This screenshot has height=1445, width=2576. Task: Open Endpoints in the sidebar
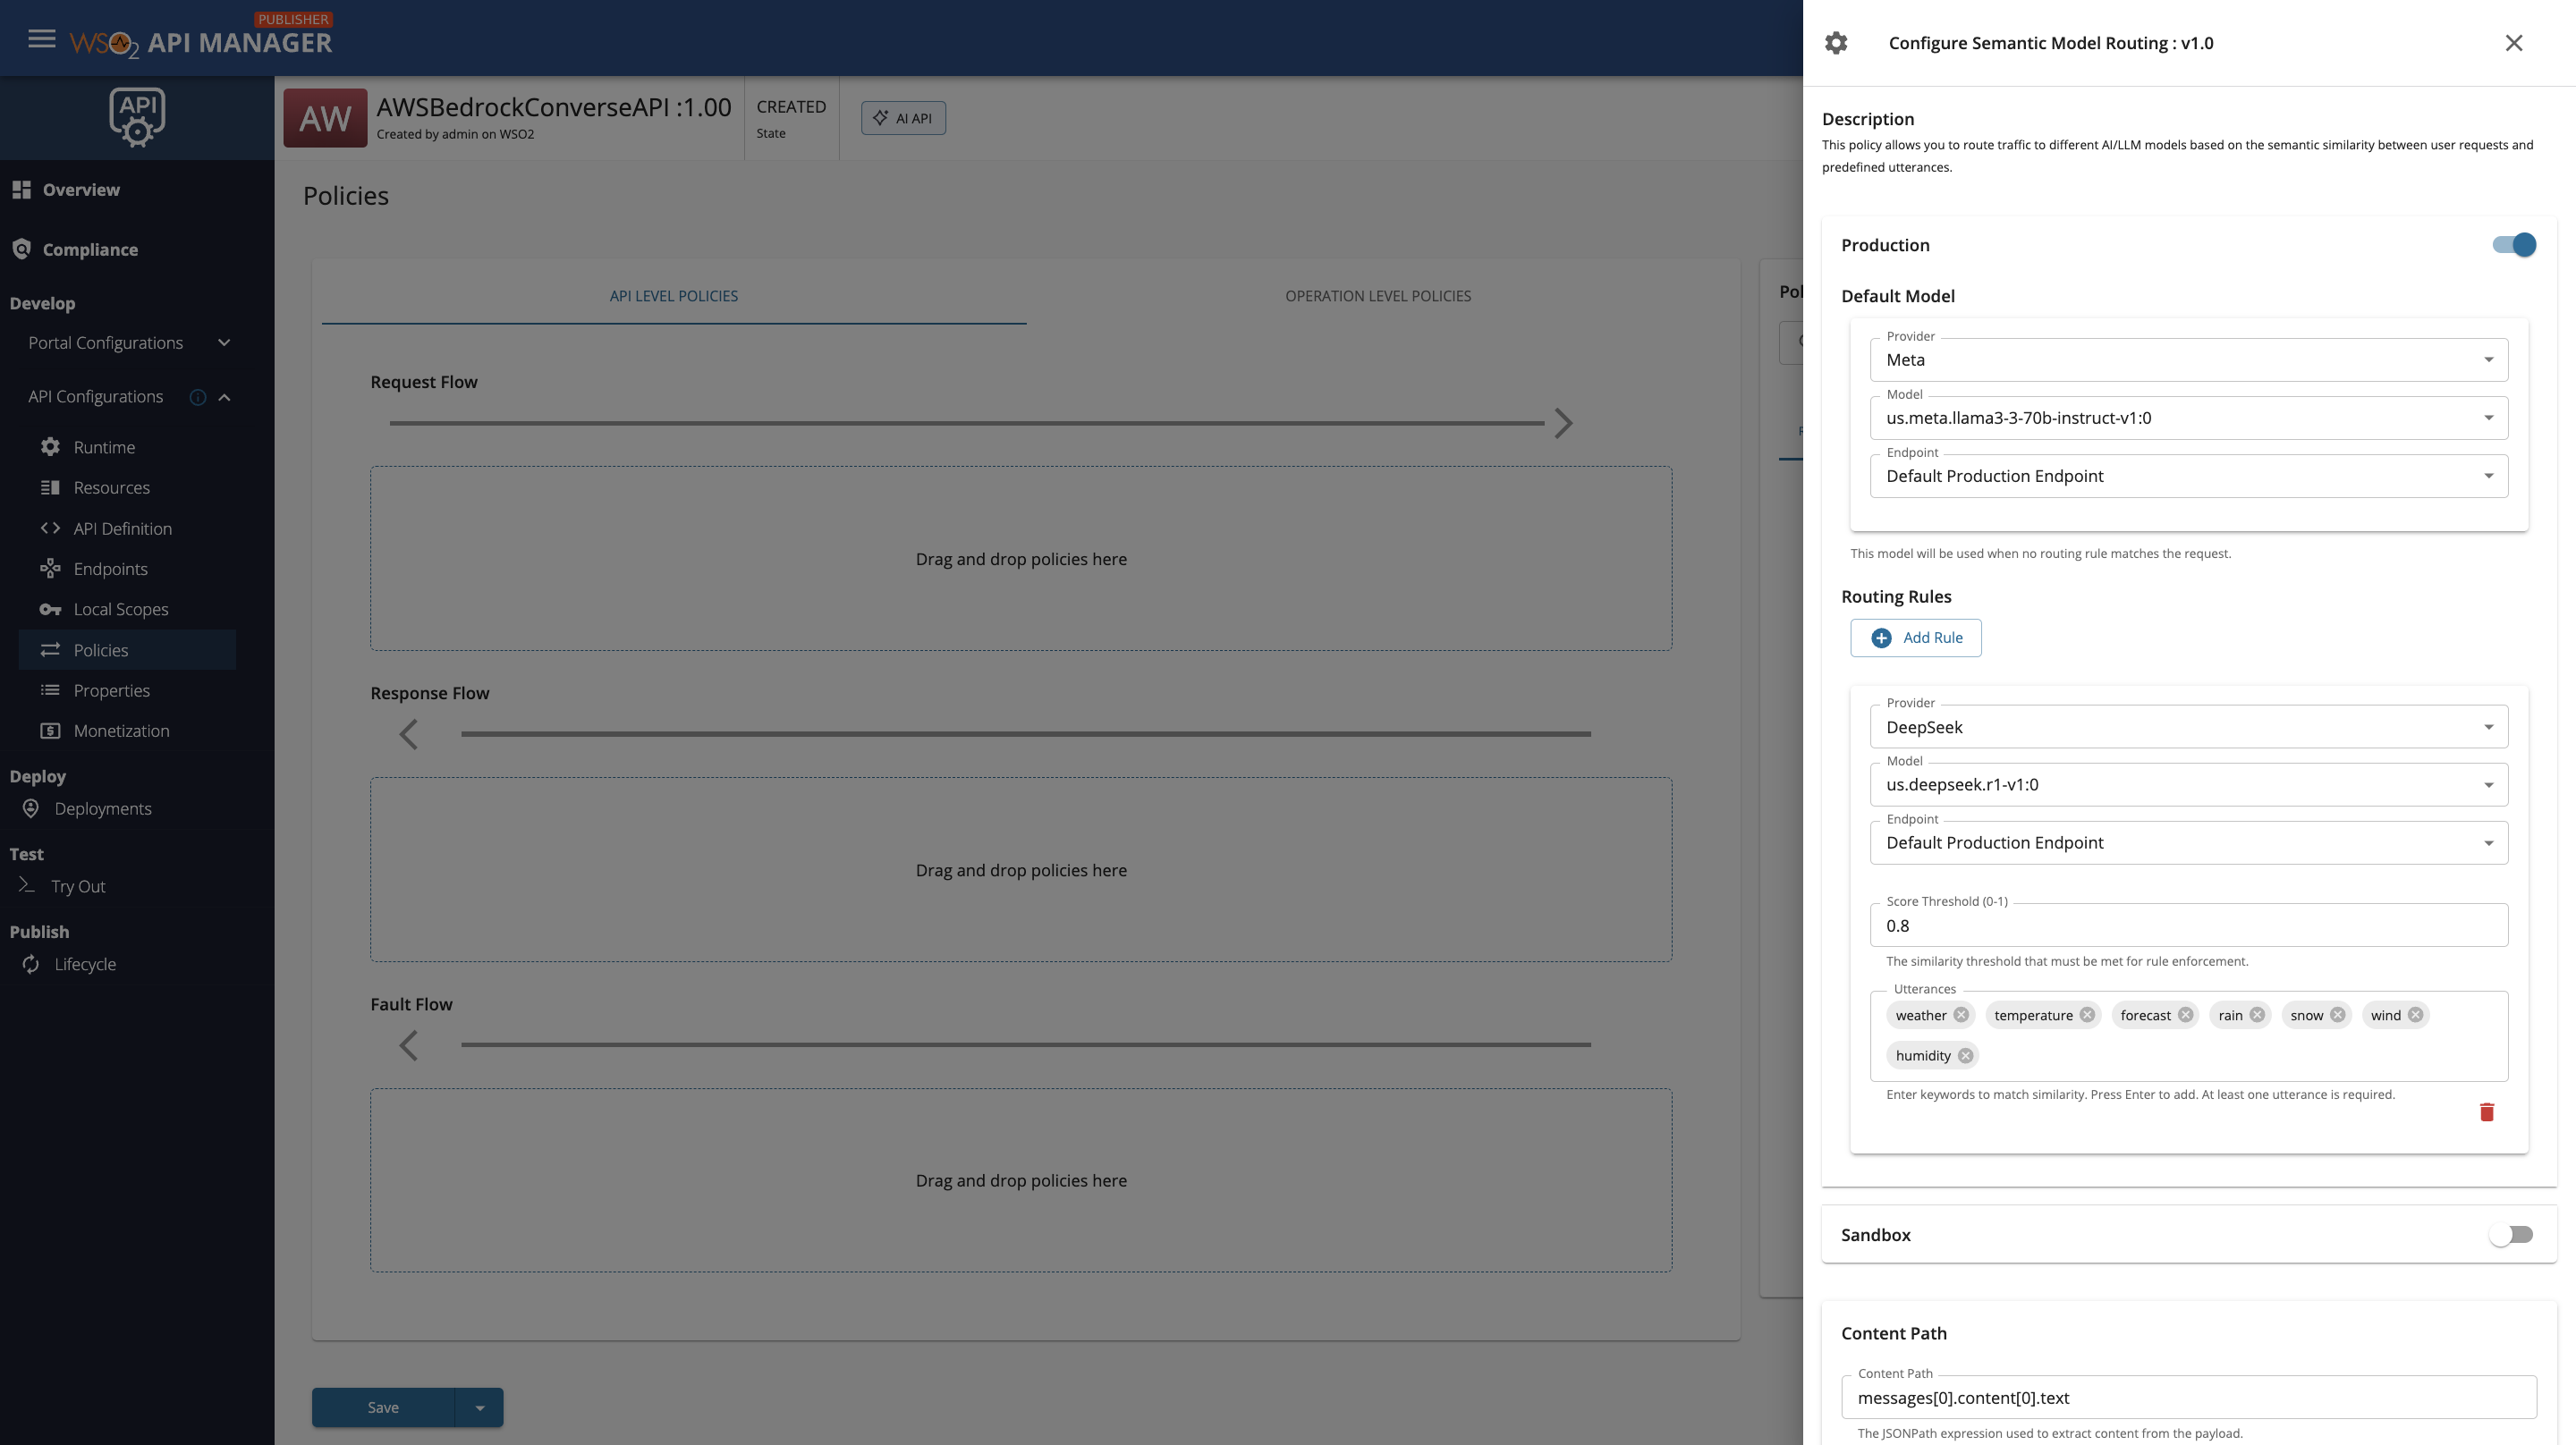110,568
